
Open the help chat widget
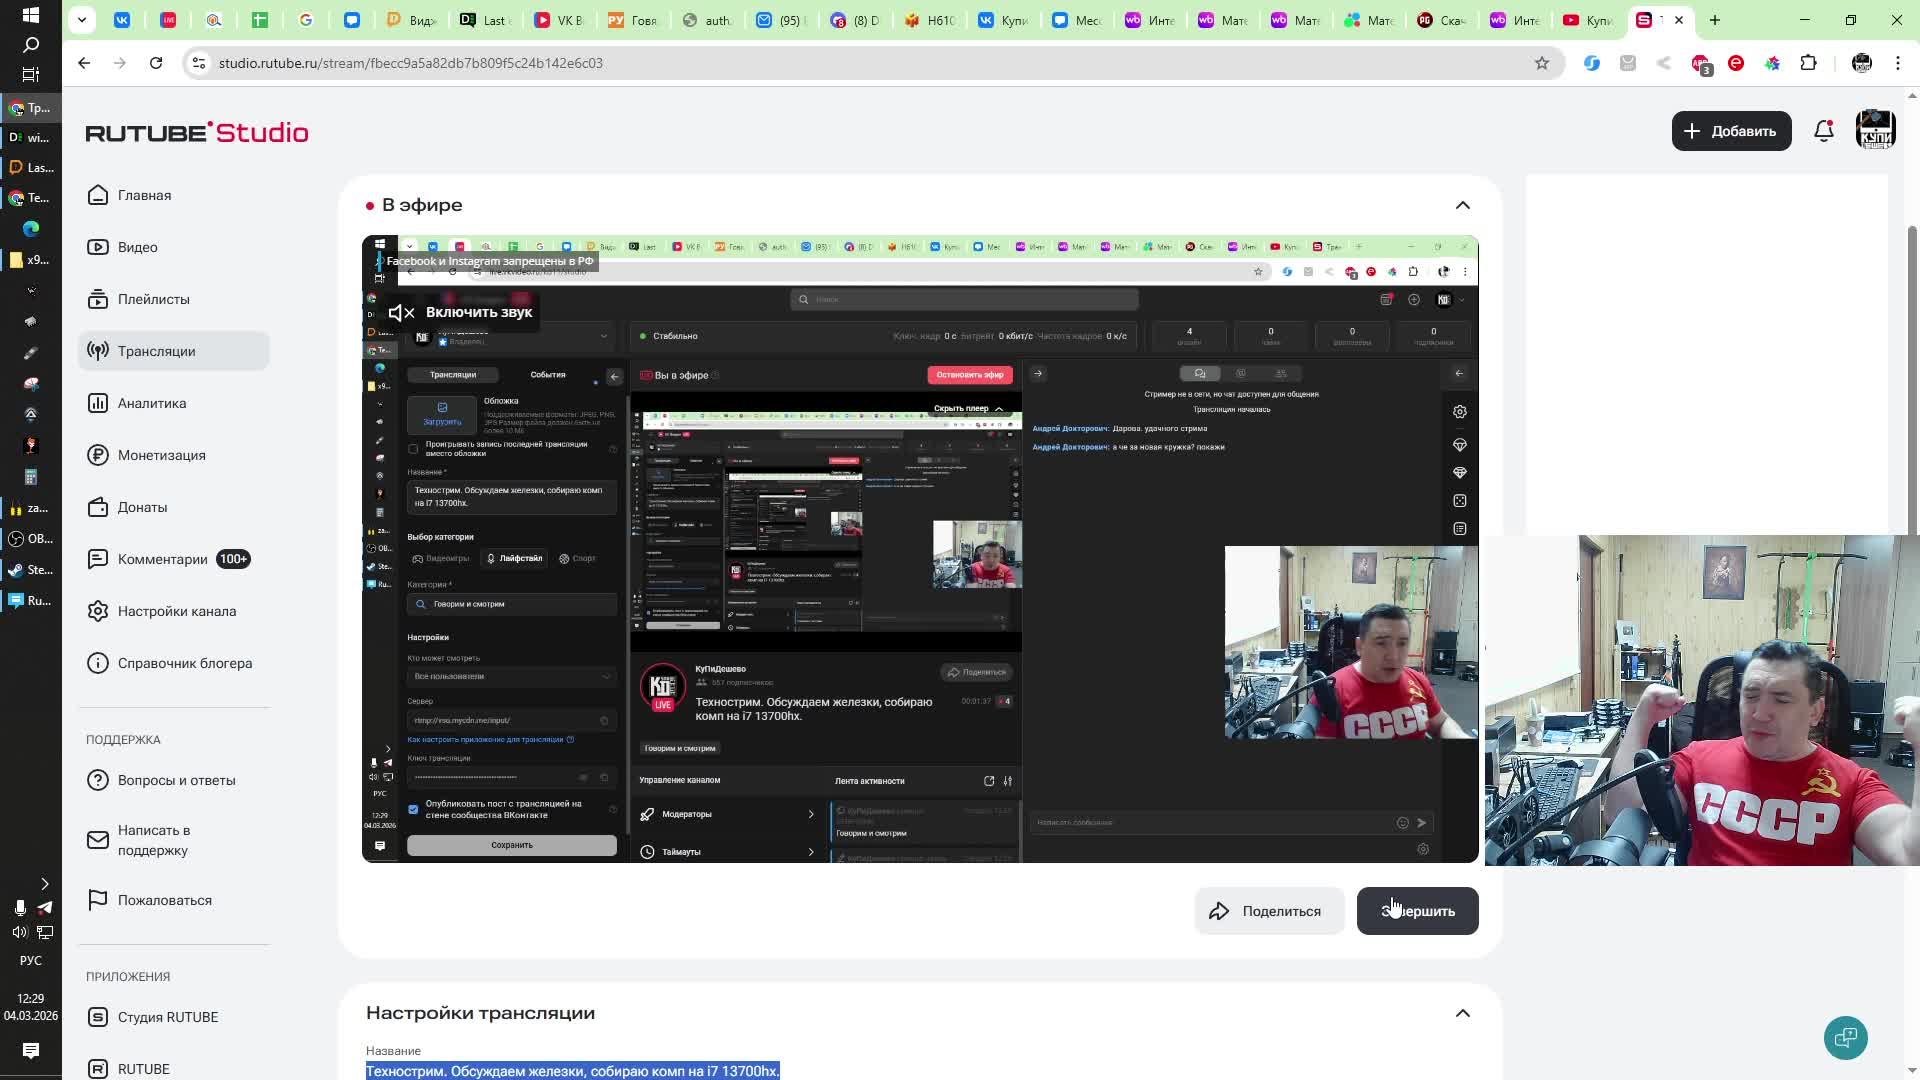point(1845,1037)
